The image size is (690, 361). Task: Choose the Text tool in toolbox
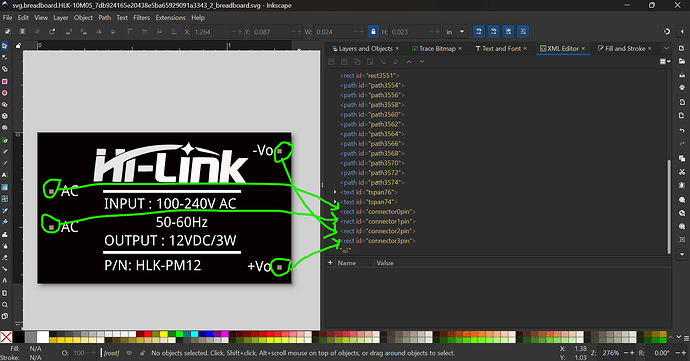(x=5, y=175)
